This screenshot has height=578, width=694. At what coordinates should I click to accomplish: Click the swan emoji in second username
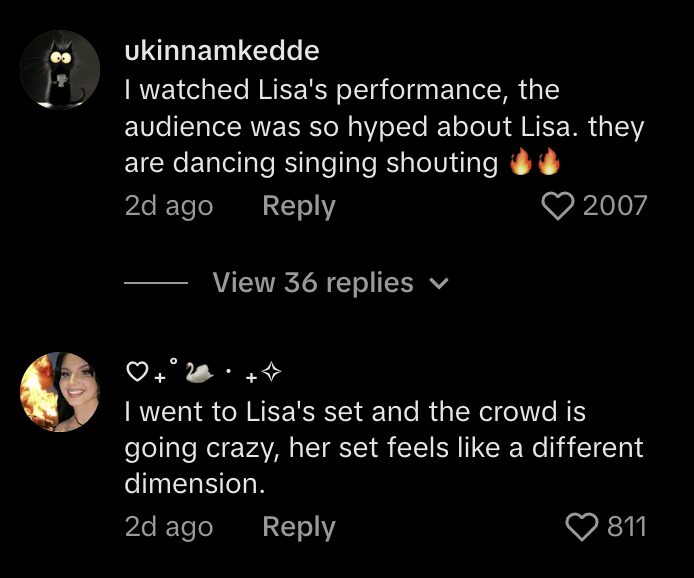[x=201, y=372]
